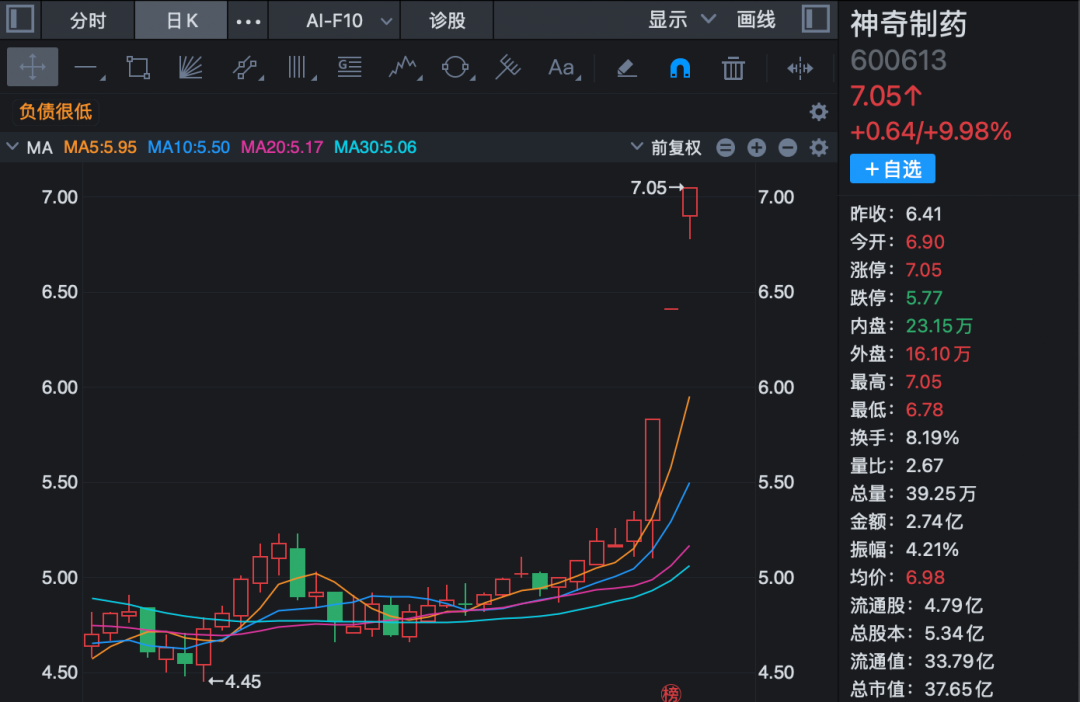Click 量比 value 2.67
The height and width of the screenshot is (702, 1080).
tap(924, 466)
